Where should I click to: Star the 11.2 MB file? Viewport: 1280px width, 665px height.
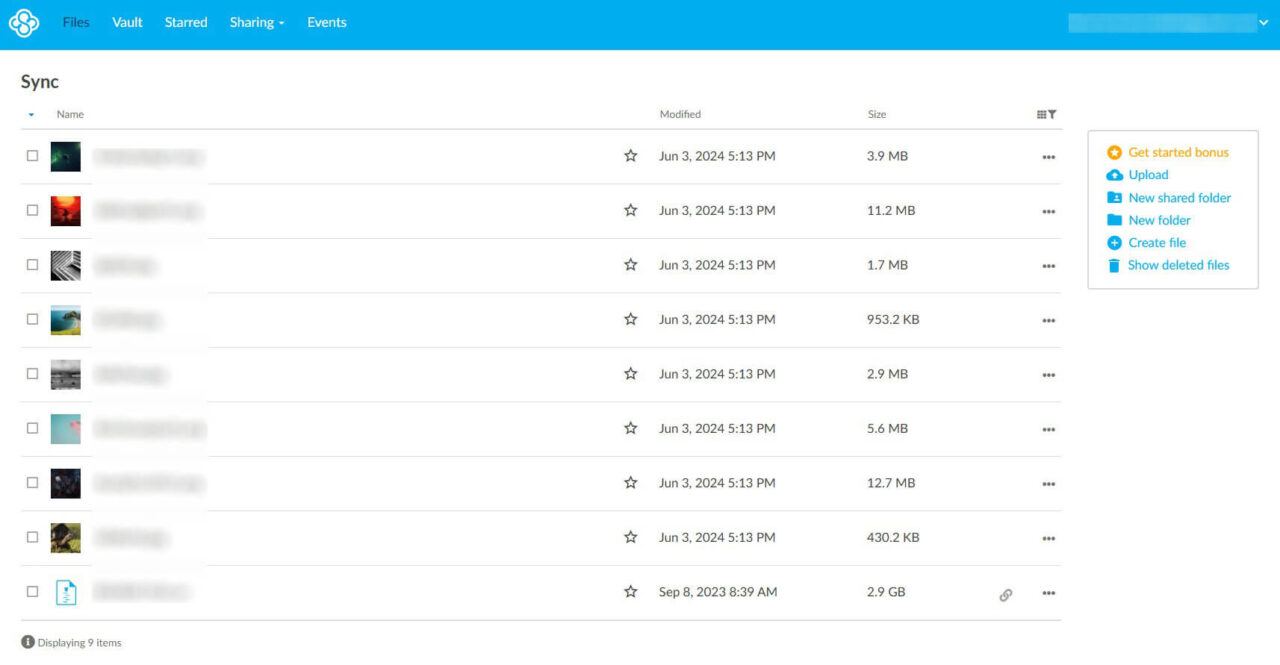coord(630,210)
